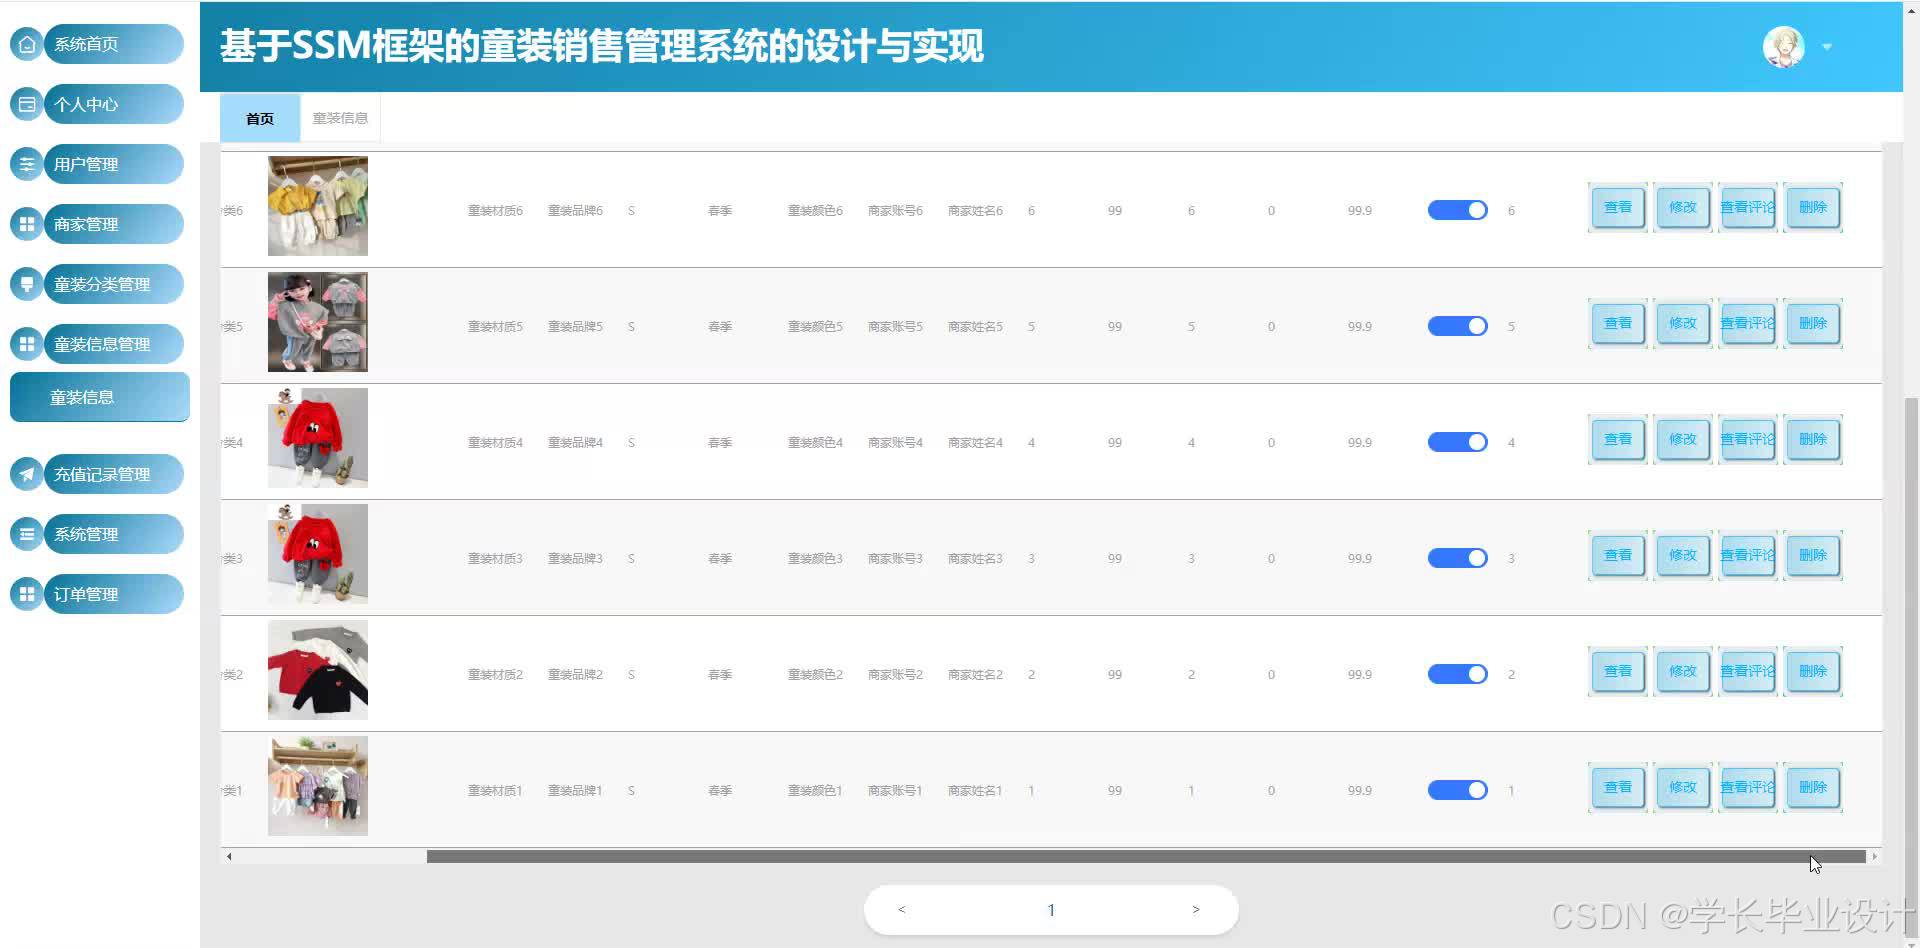Open the 系统首页 menu item
This screenshot has height=948, width=1920.
click(x=113, y=44)
